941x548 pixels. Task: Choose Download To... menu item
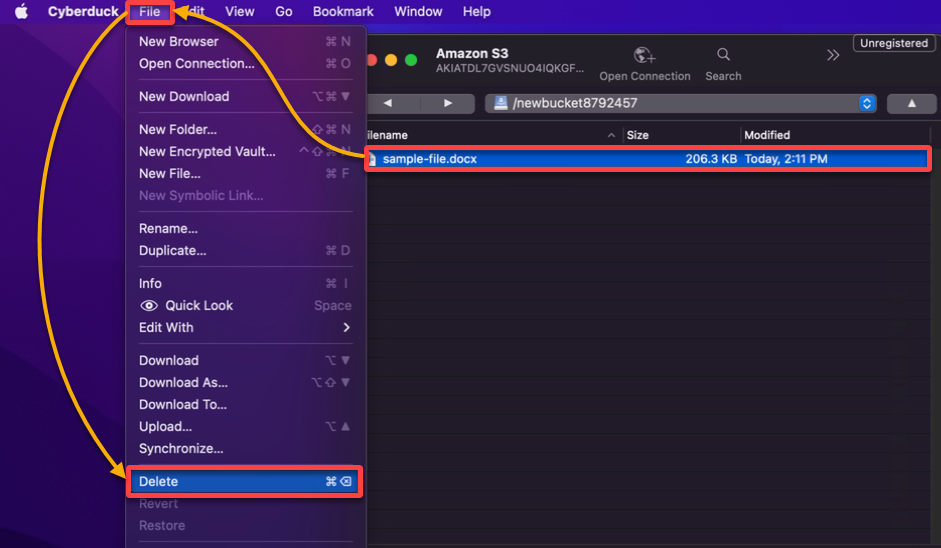click(245, 405)
